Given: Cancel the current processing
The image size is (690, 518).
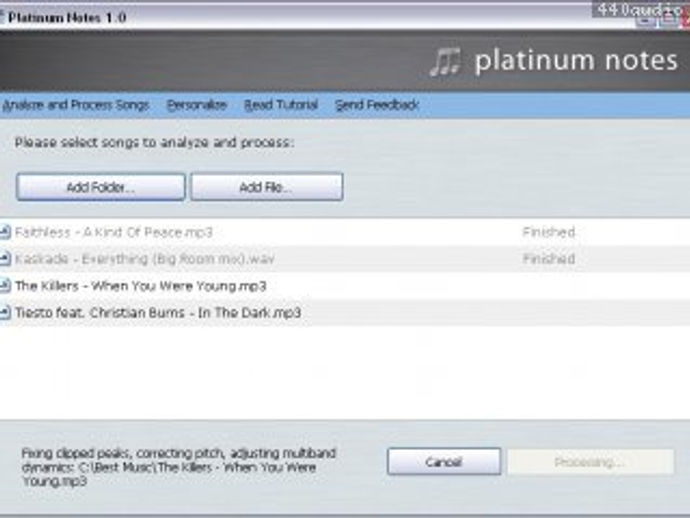Looking at the screenshot, I should 444,462.
